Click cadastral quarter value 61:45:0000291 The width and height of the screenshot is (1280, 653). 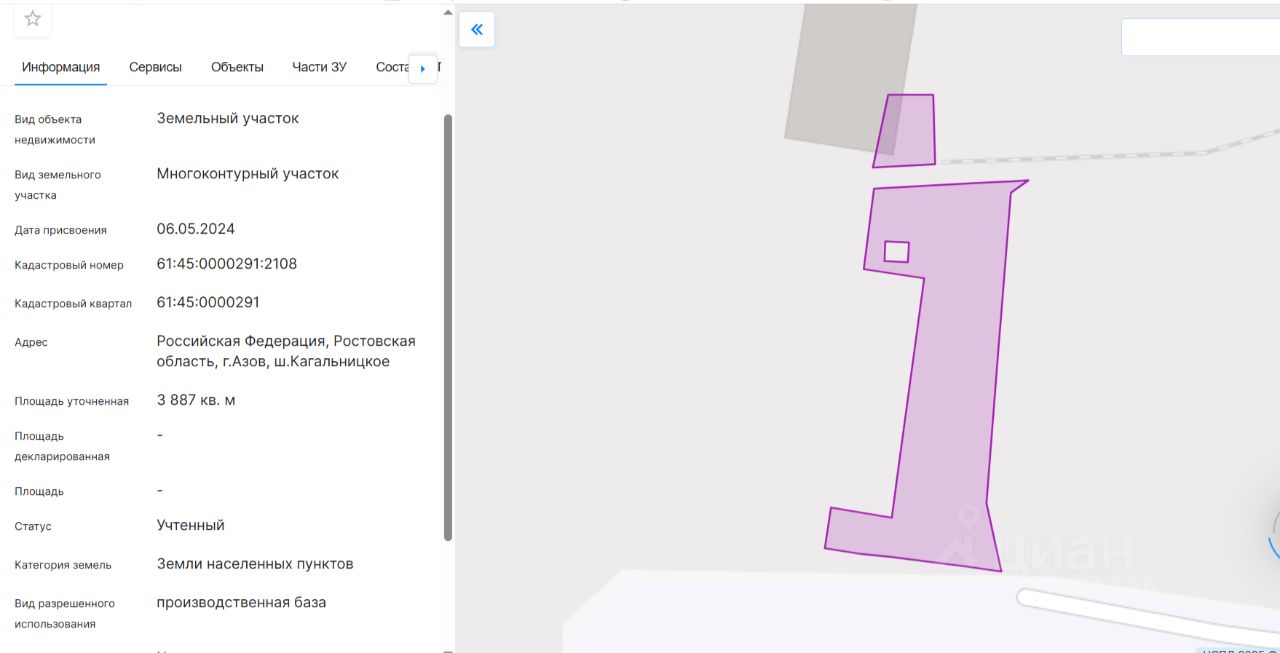point(208,302)
